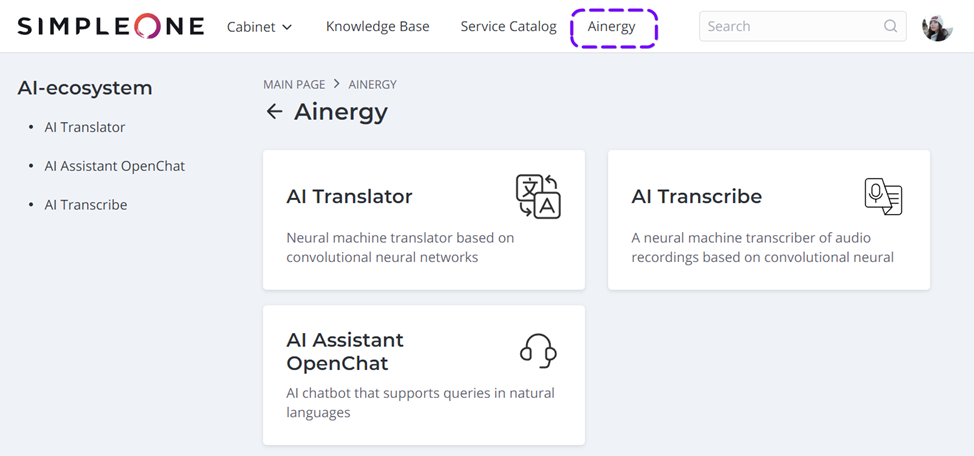Click the AI Transcribe microphone icon
This screenshot has height=456, width=974.
(x=883, y=197)
